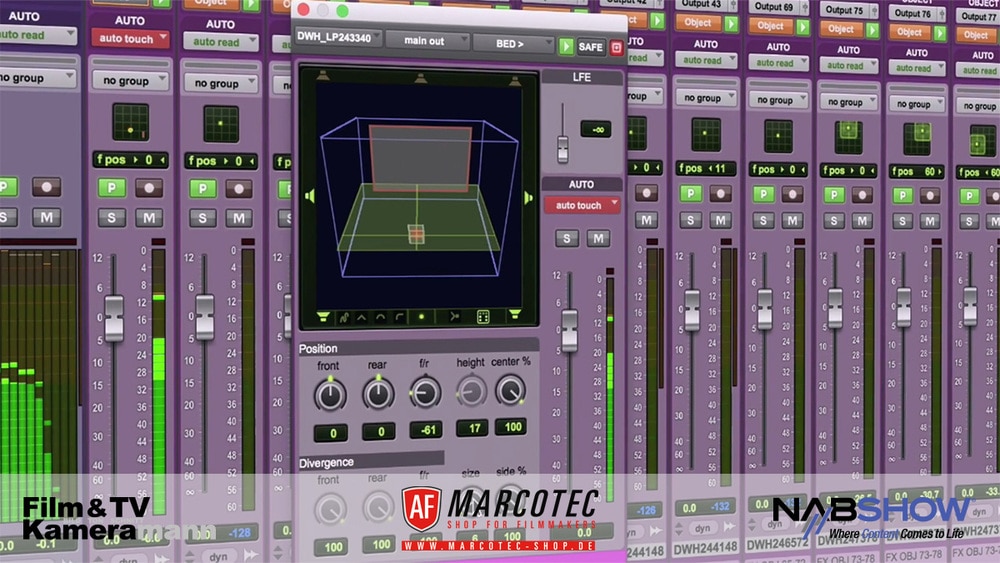
Task: Open the panner thumbnail on the Output 76 track
Action: [x=917, y=140]
